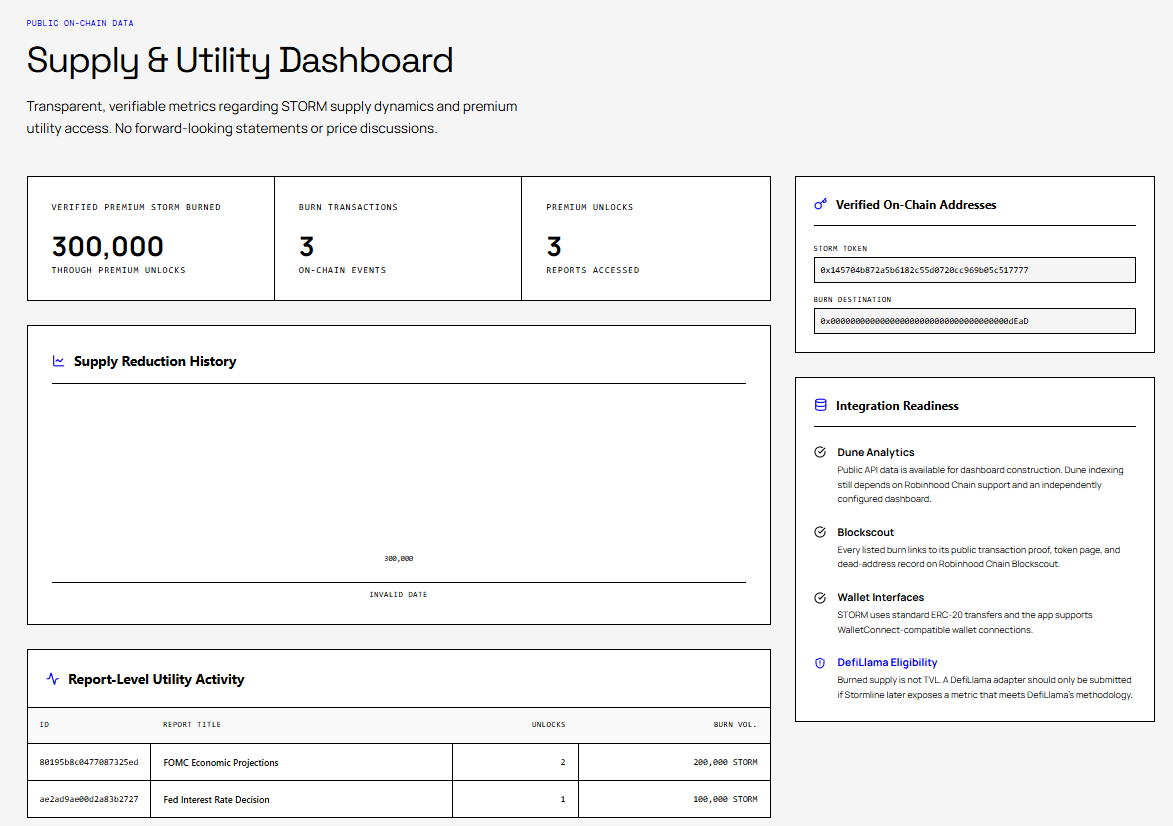The height and width of the screenshot is (826, 1173).
Task: Click the database icon beside Integration Readiness
Action: pyautogui.click(x=821, y=406)
